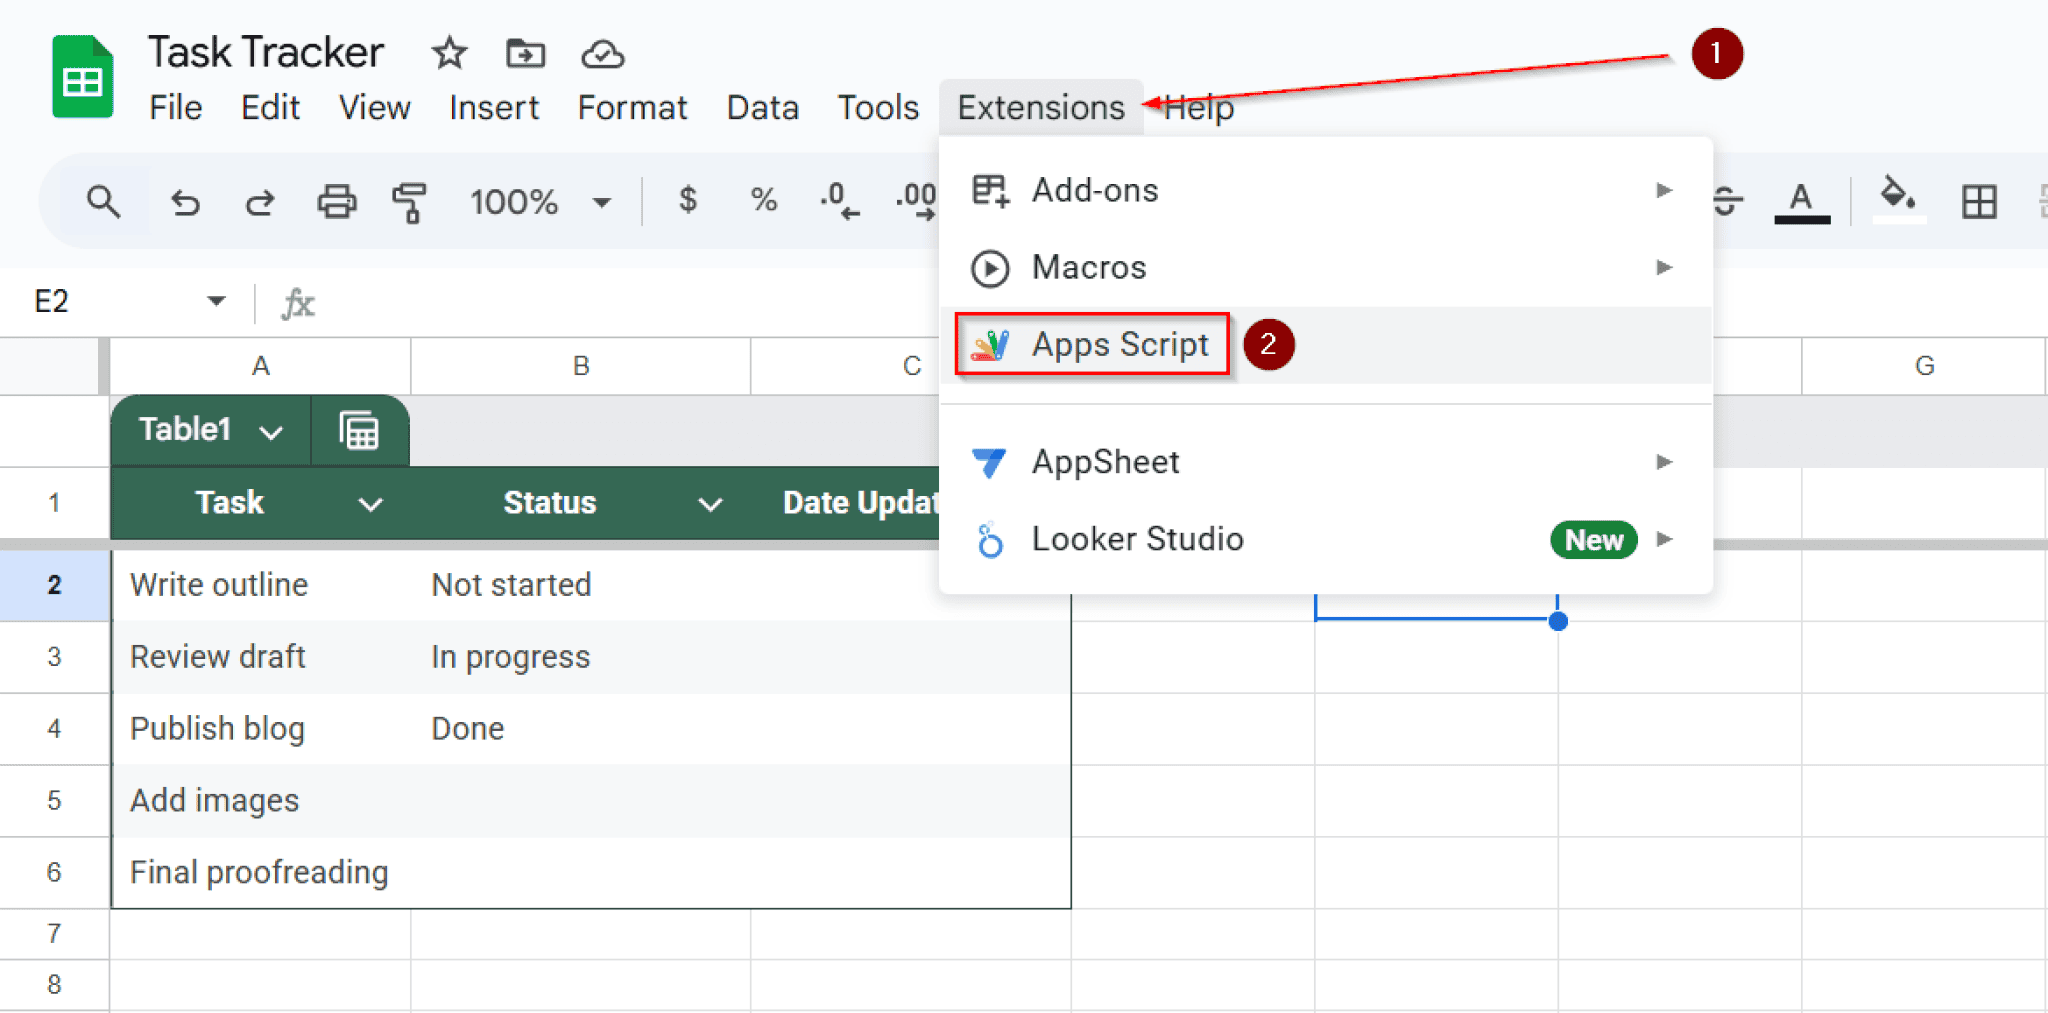Select the paint format roller tool

coord(409,202)
